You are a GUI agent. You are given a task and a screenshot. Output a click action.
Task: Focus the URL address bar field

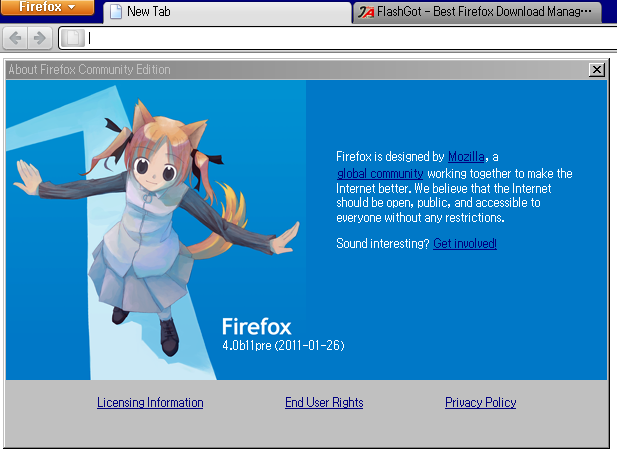tap(338, 38)
